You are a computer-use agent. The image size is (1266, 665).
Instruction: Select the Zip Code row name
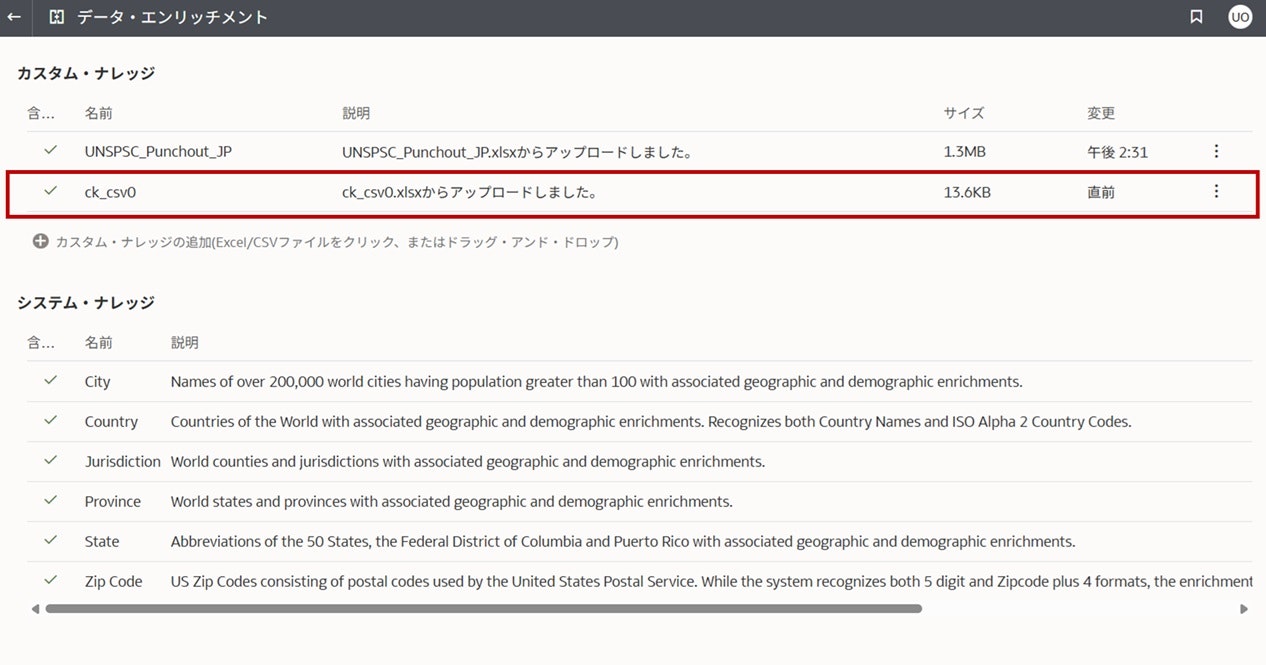114,582
